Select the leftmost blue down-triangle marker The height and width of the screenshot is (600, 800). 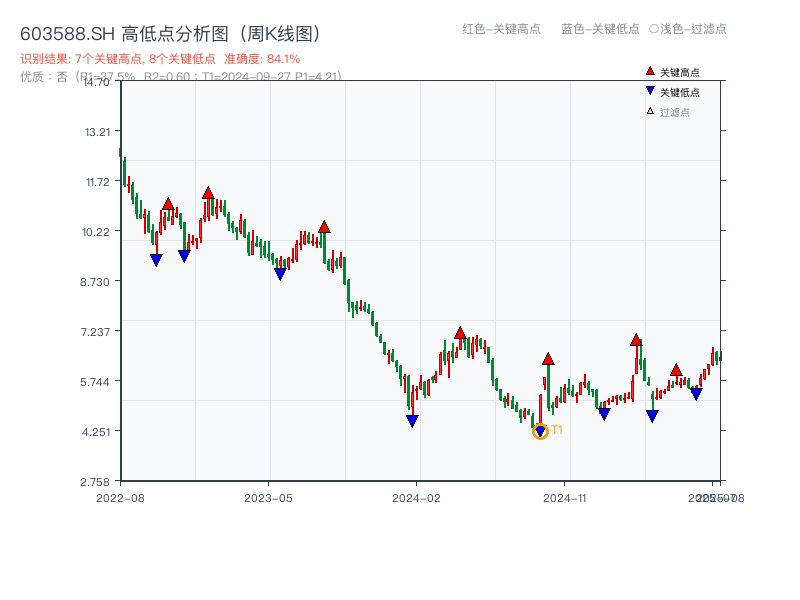(x=155, y=260)
